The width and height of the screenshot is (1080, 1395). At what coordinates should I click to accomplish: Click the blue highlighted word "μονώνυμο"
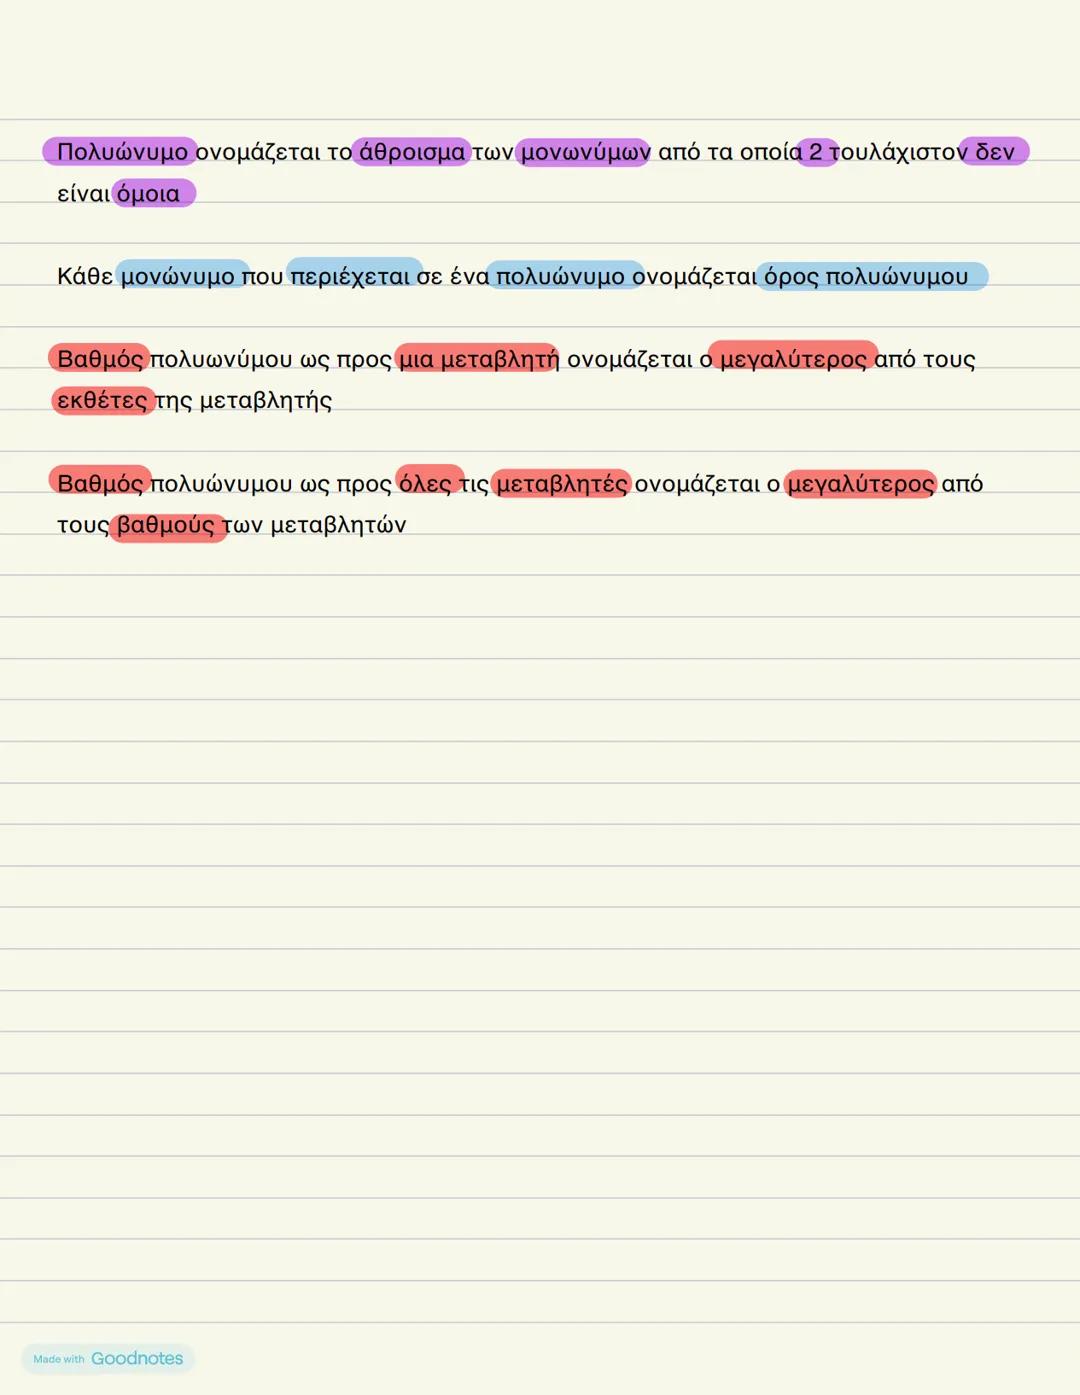178,276
